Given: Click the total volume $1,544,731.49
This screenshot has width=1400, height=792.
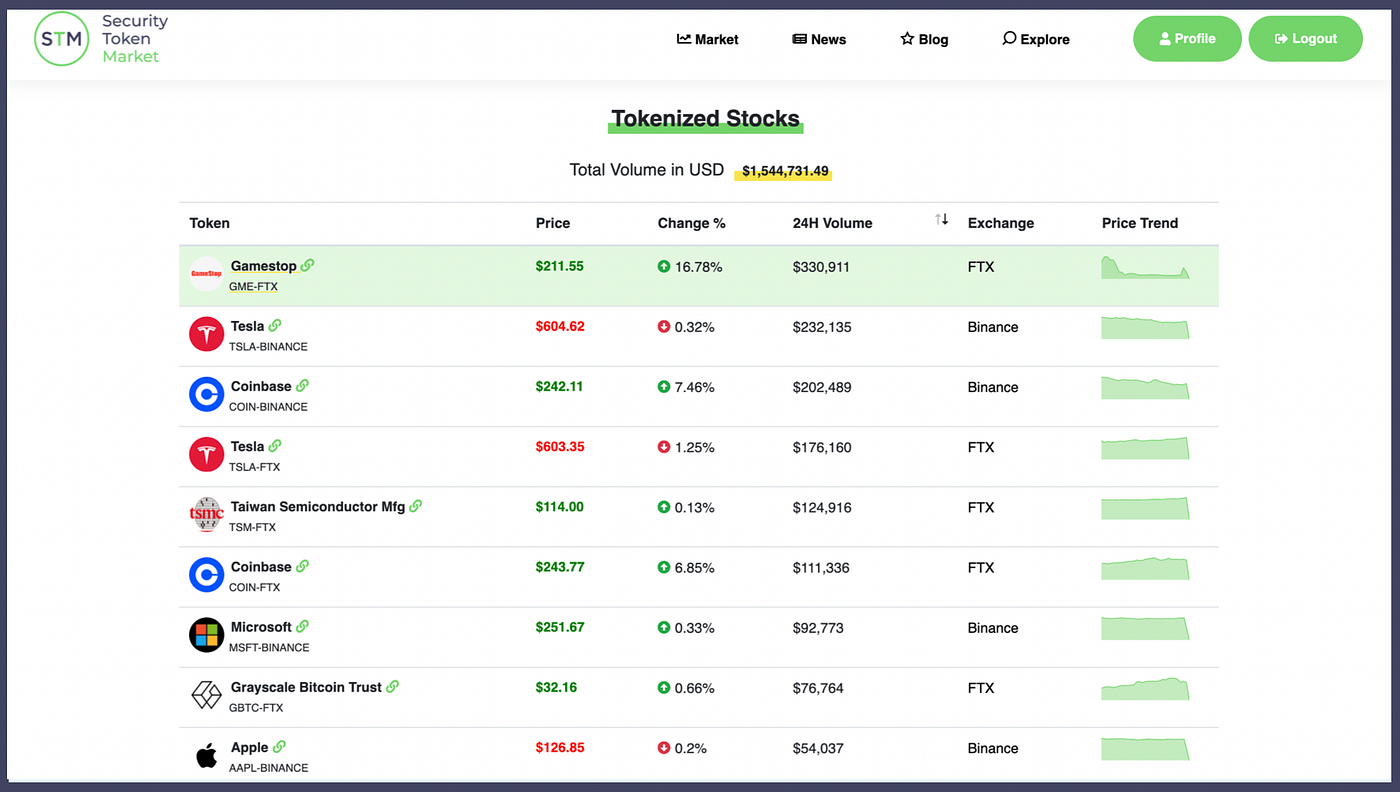Looking at the screenshot, I should pyautogui.click(x=785, y=171).
